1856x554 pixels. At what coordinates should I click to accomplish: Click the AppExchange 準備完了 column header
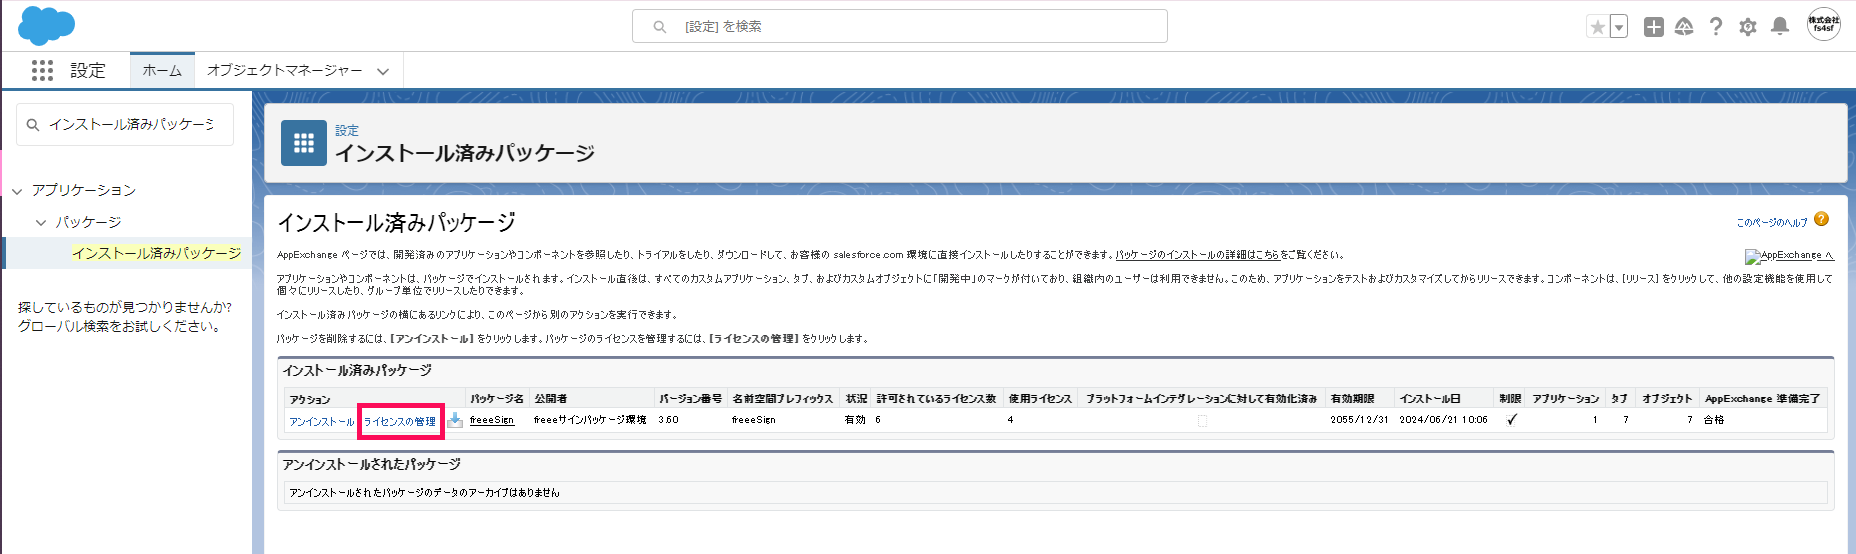[1762, 398]
